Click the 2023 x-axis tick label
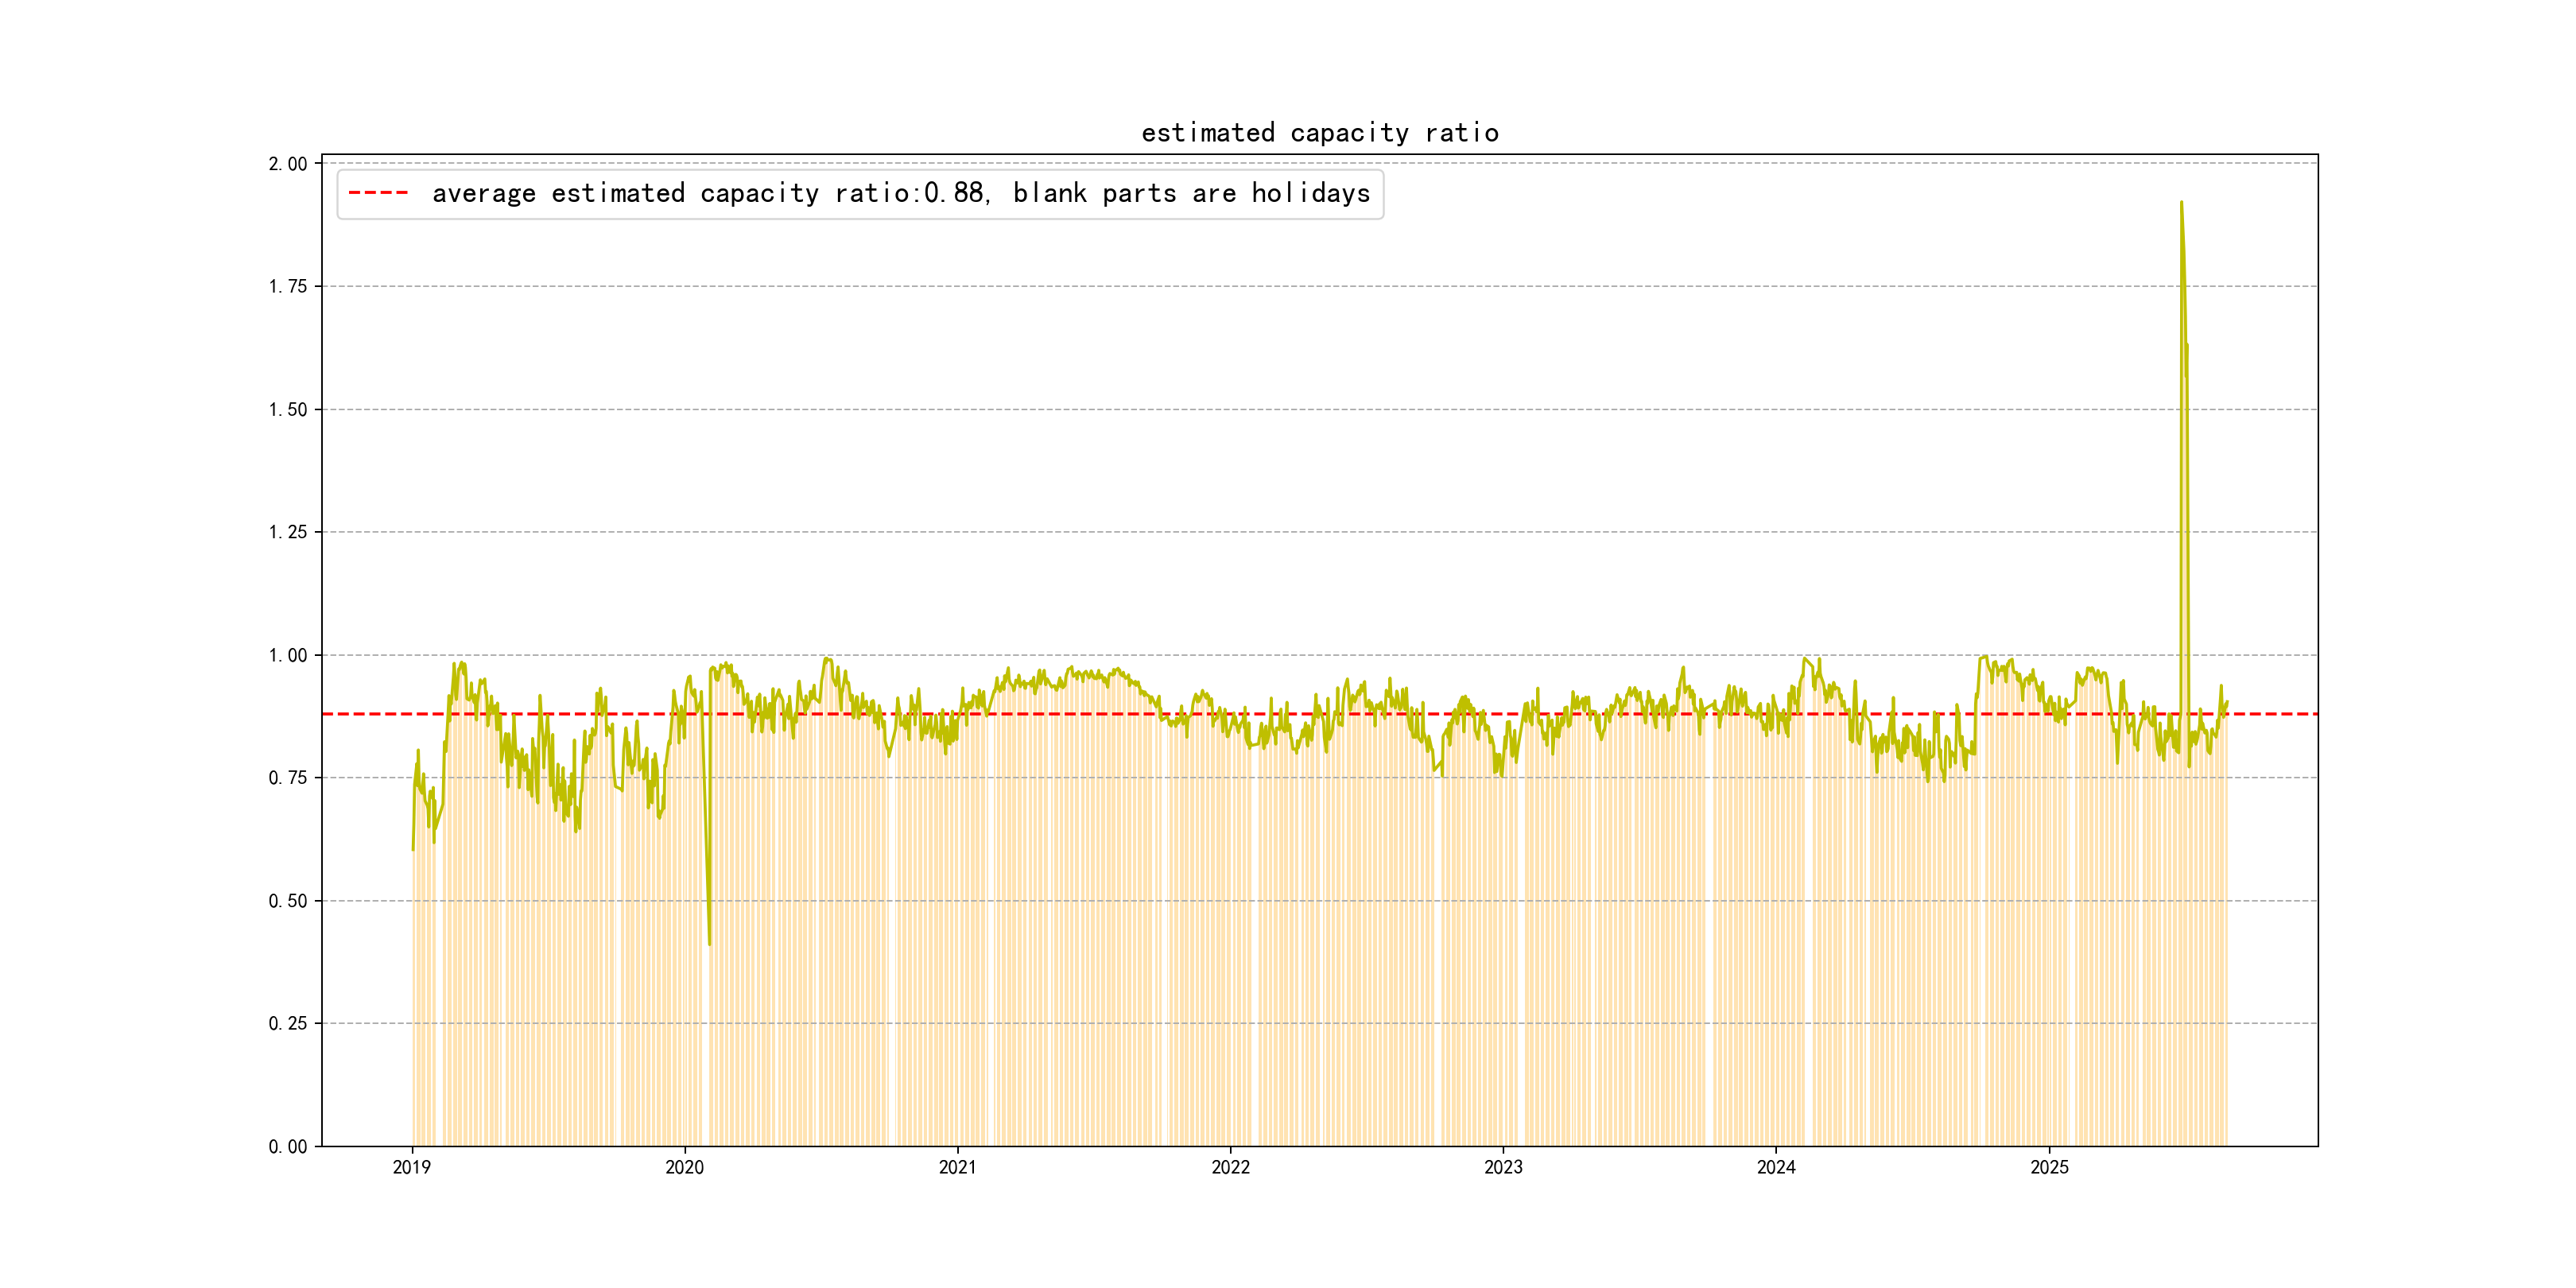Viewport: 2576px width, 1288px height. coord(1503,1167)
